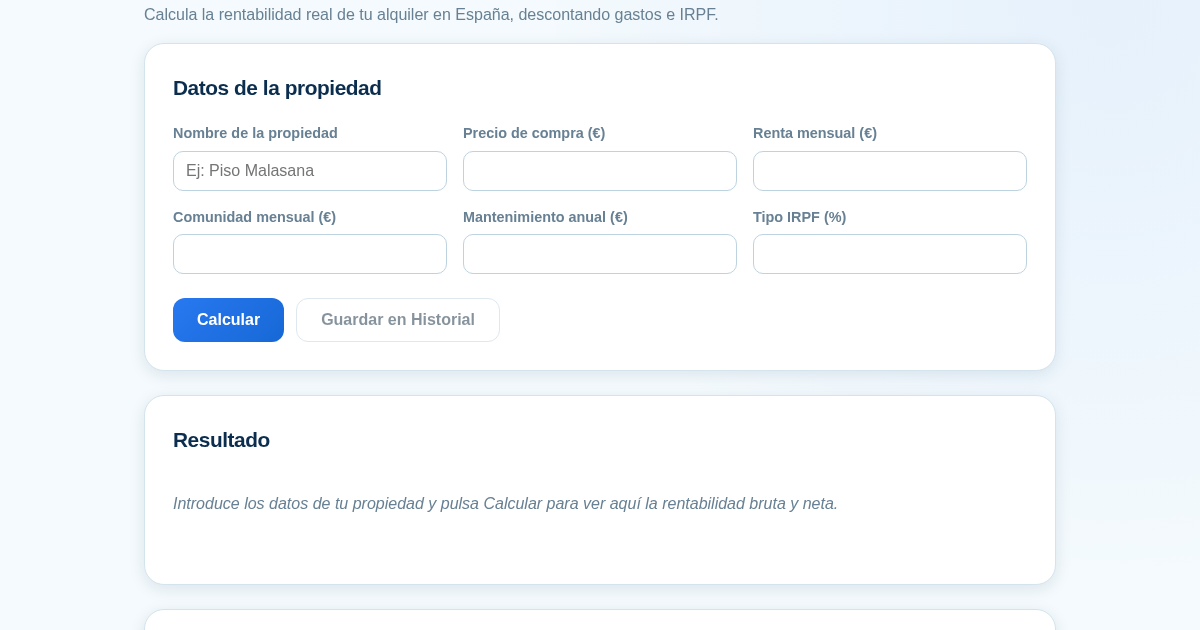Click the 'Resultado' heading

(x=221, y=440)
